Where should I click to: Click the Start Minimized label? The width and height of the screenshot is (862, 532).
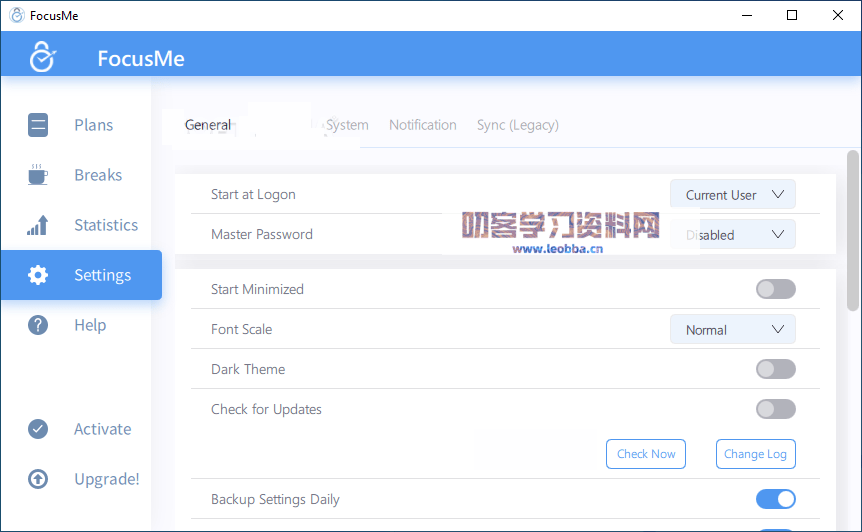[x=257, y=289]
